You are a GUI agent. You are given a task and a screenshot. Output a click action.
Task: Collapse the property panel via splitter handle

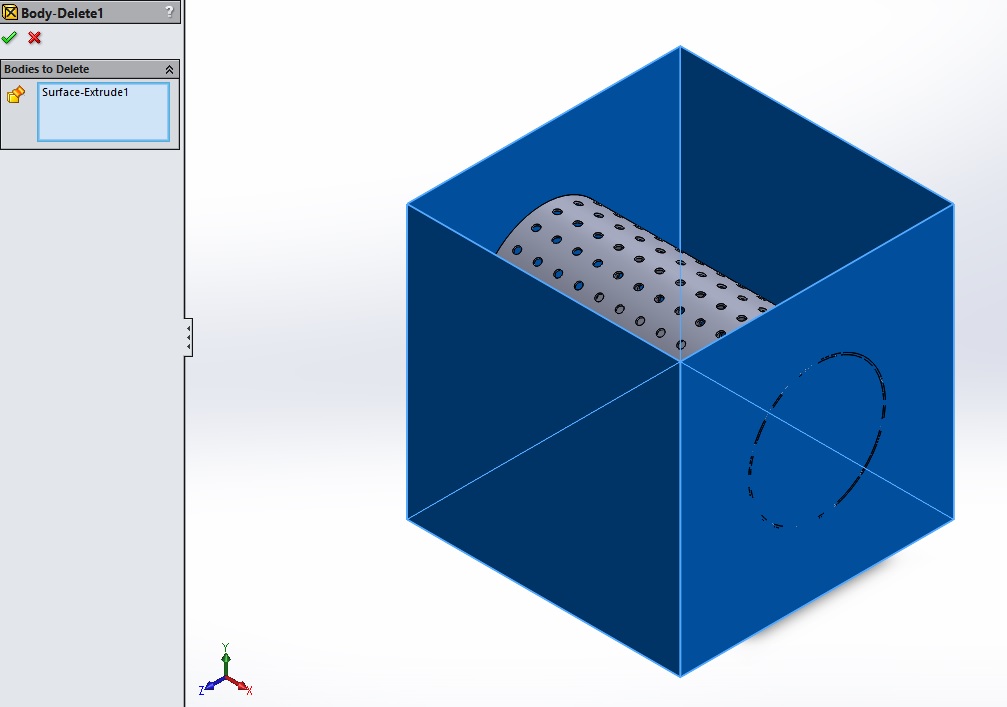188,337
